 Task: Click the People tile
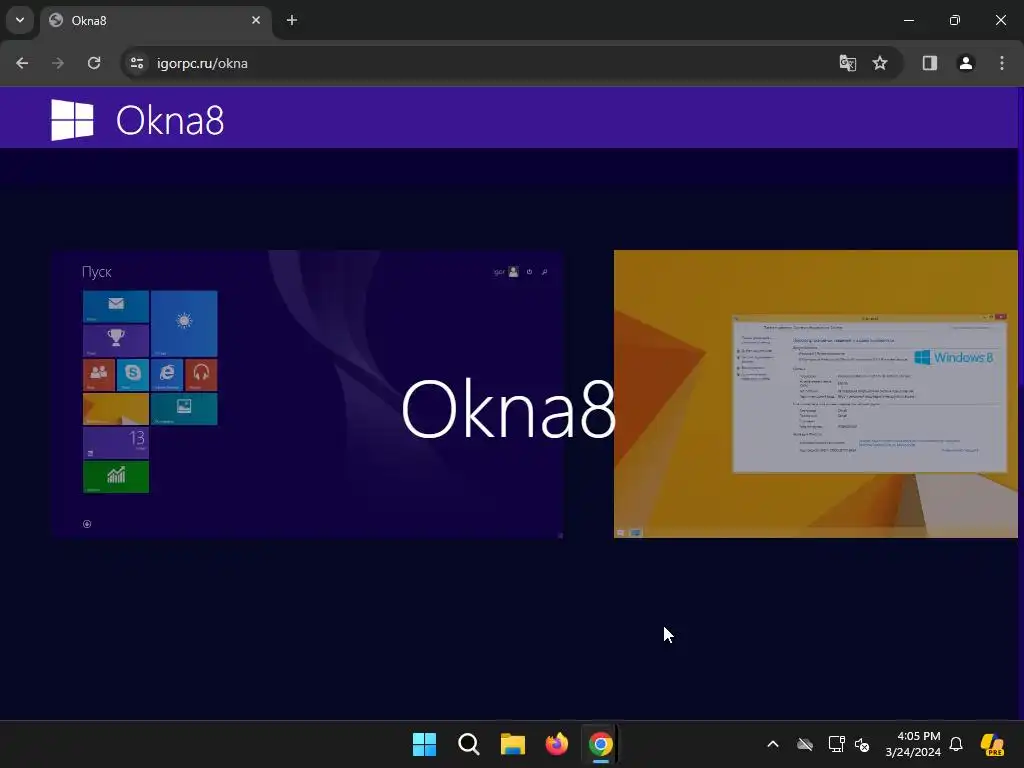pos(99,374)
